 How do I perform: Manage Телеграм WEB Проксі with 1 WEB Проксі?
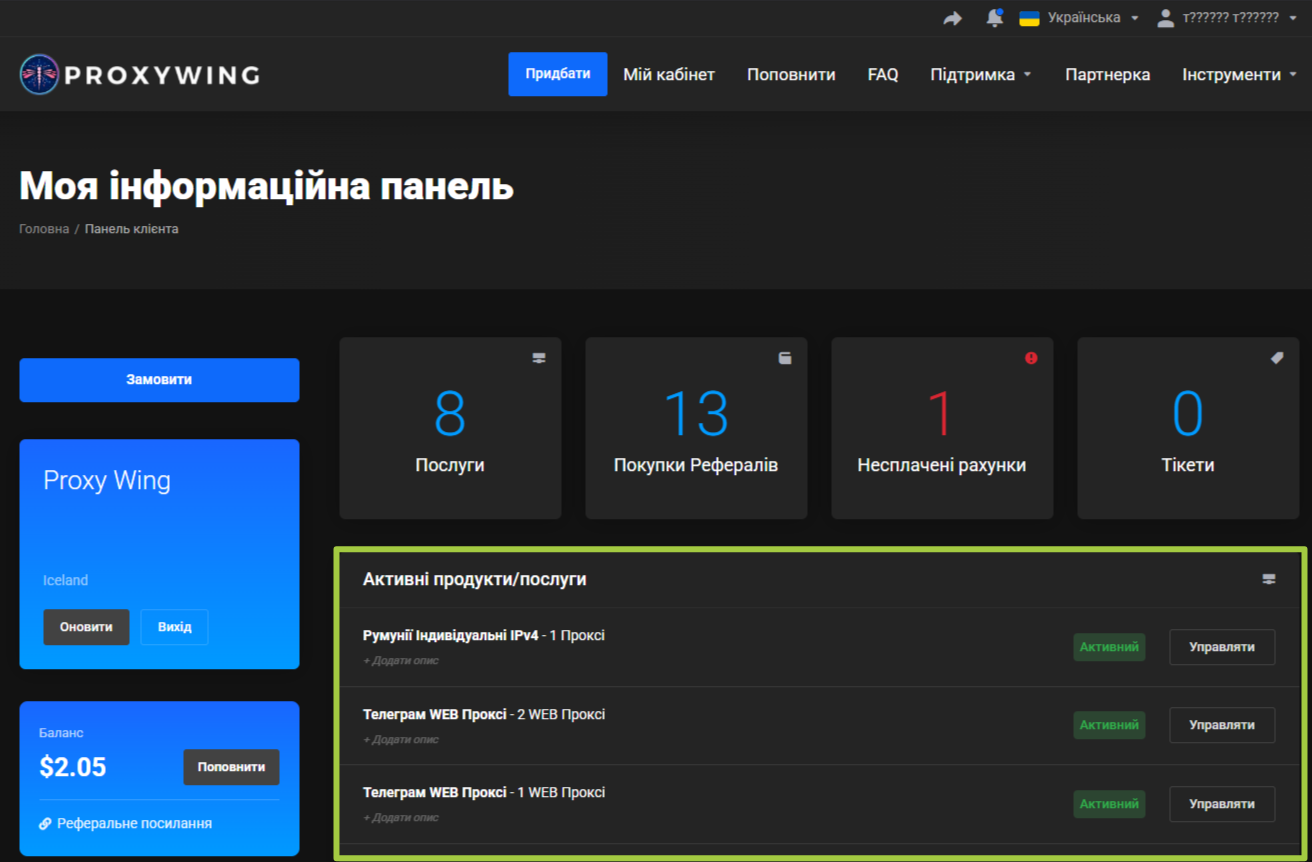coord(1222,804)
